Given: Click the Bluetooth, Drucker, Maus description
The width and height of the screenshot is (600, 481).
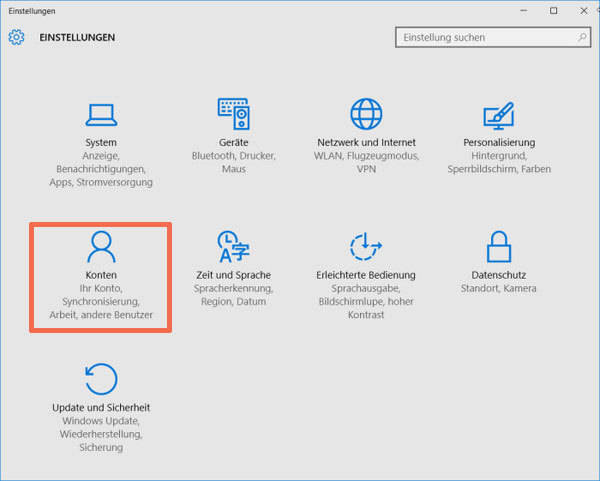Looking at the screenshot, I should click(x=233, y=162).
